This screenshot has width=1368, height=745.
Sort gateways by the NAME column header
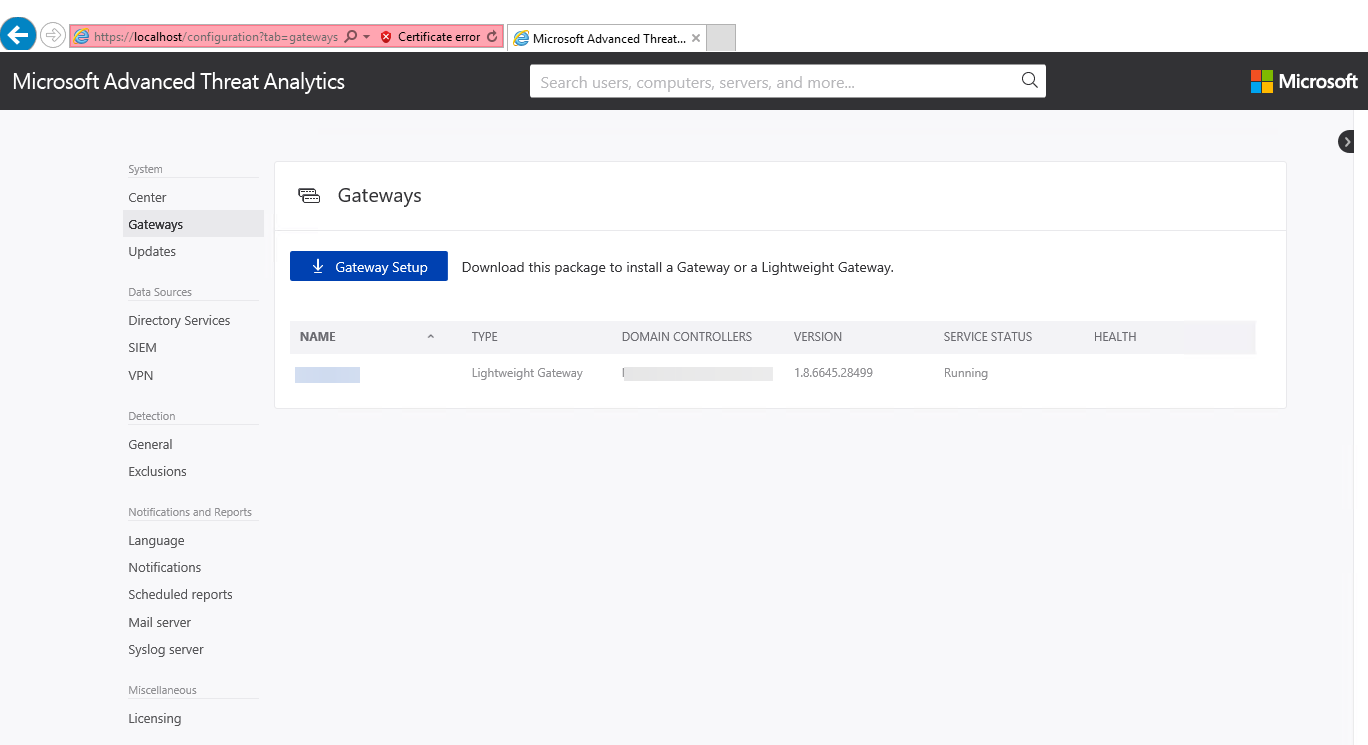(x=318, y=337)
